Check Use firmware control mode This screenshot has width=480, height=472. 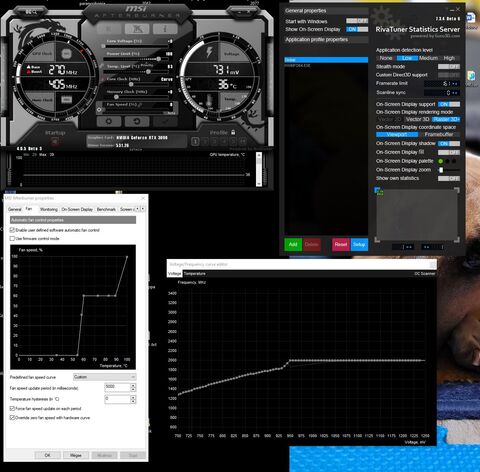click(x=12, y=238)
